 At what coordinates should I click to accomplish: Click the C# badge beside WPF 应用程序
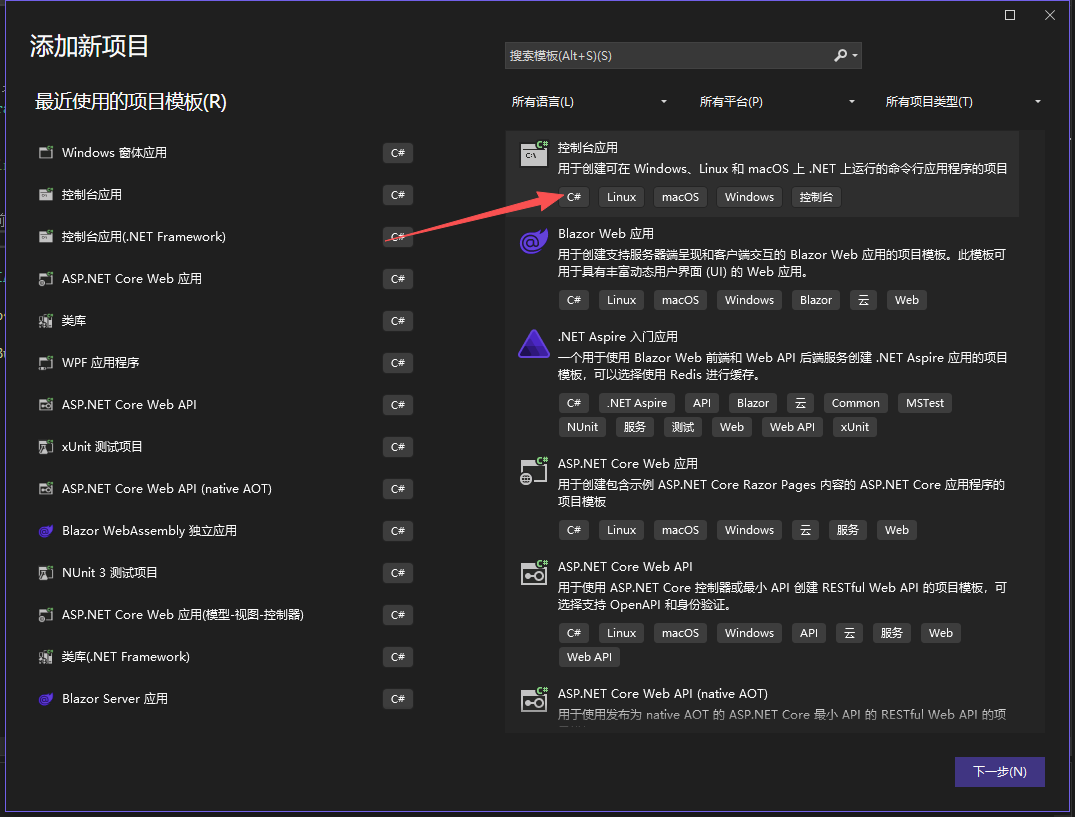pyautogui.click(x=398, y=363)
